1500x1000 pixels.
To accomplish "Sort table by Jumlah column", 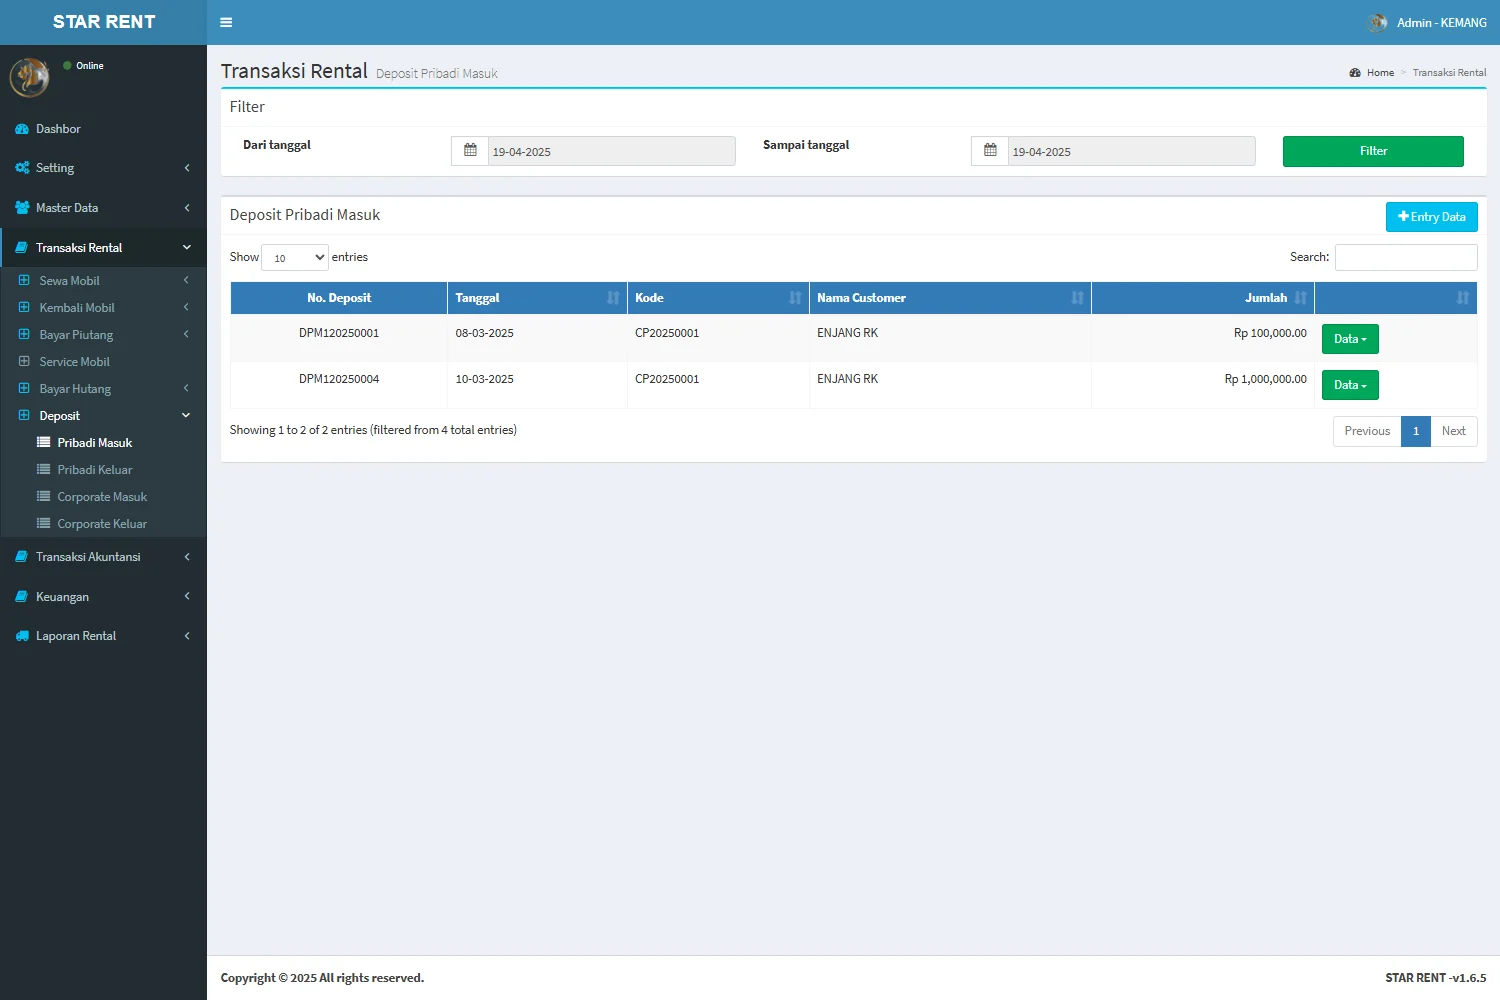I will pos(1203,298).
